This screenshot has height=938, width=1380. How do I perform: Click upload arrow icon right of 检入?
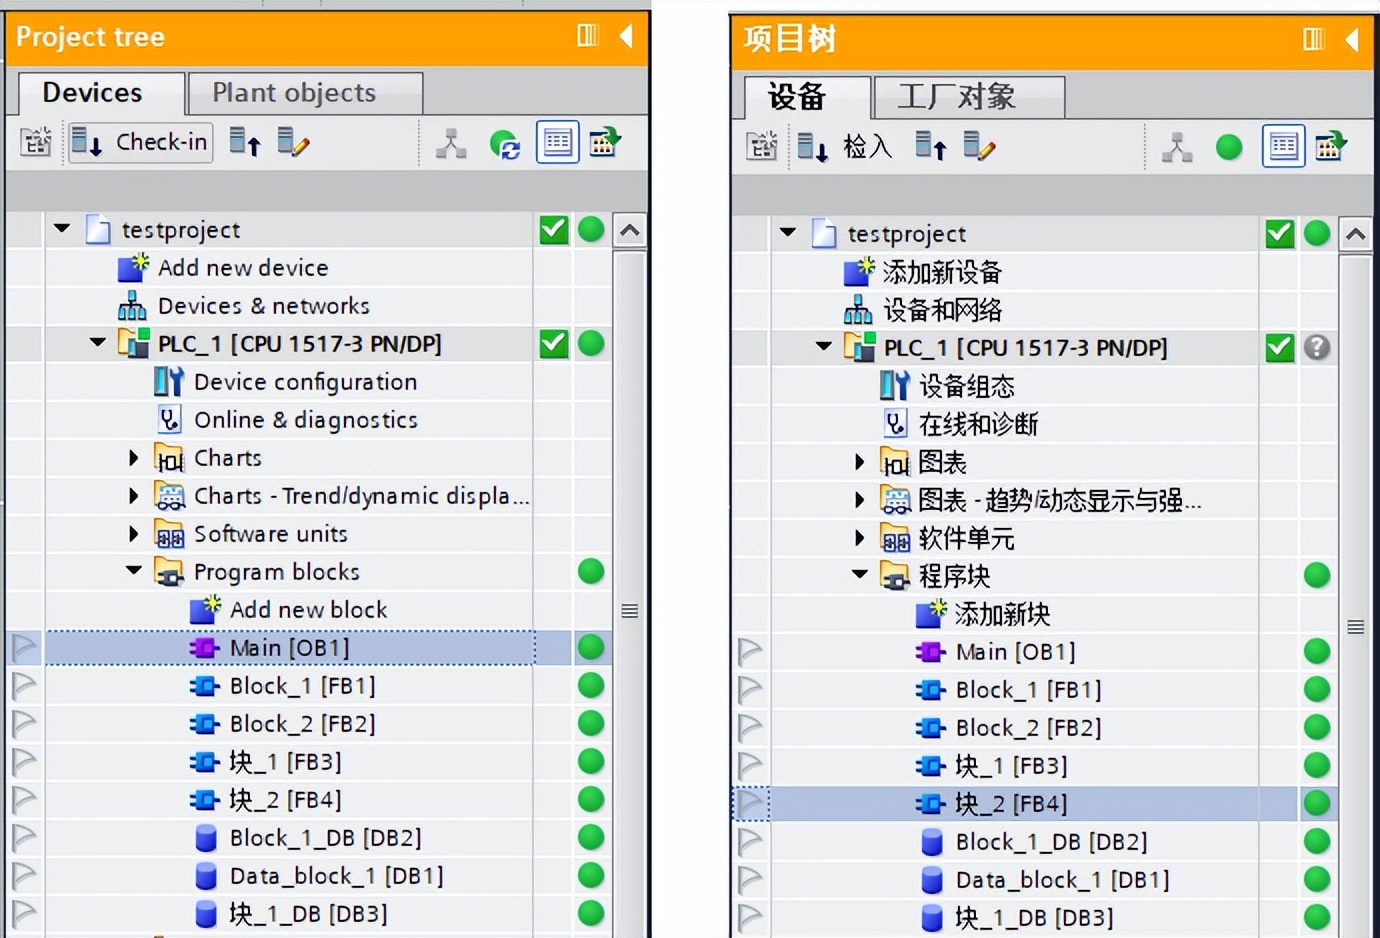pyautogui.click(x=931, y=148)
